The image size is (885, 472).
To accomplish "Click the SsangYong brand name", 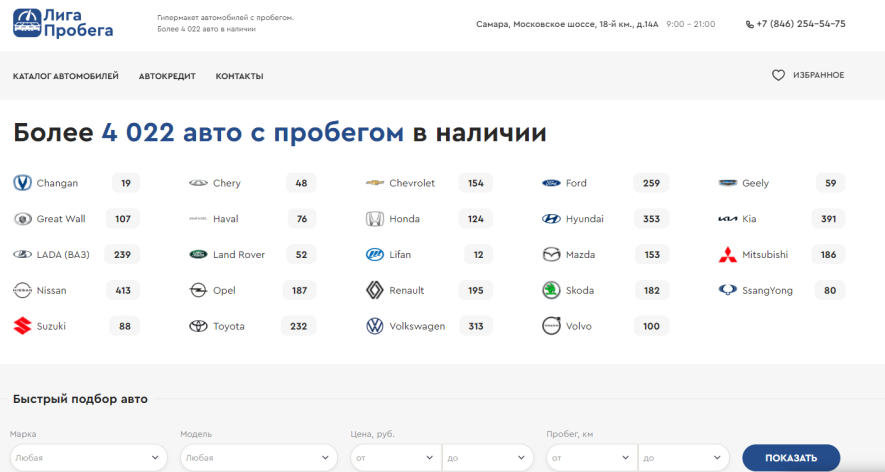I will tap(767, 291).
